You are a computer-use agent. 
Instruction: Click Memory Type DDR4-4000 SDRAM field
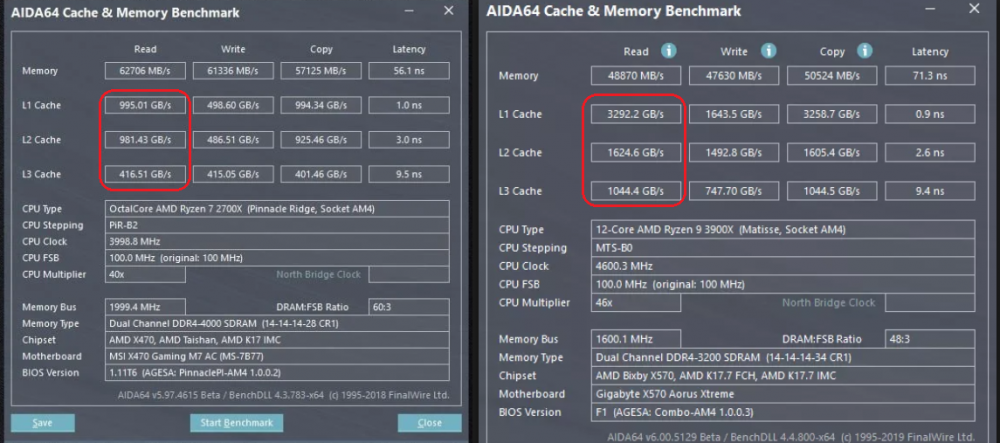tap(277, 323)
